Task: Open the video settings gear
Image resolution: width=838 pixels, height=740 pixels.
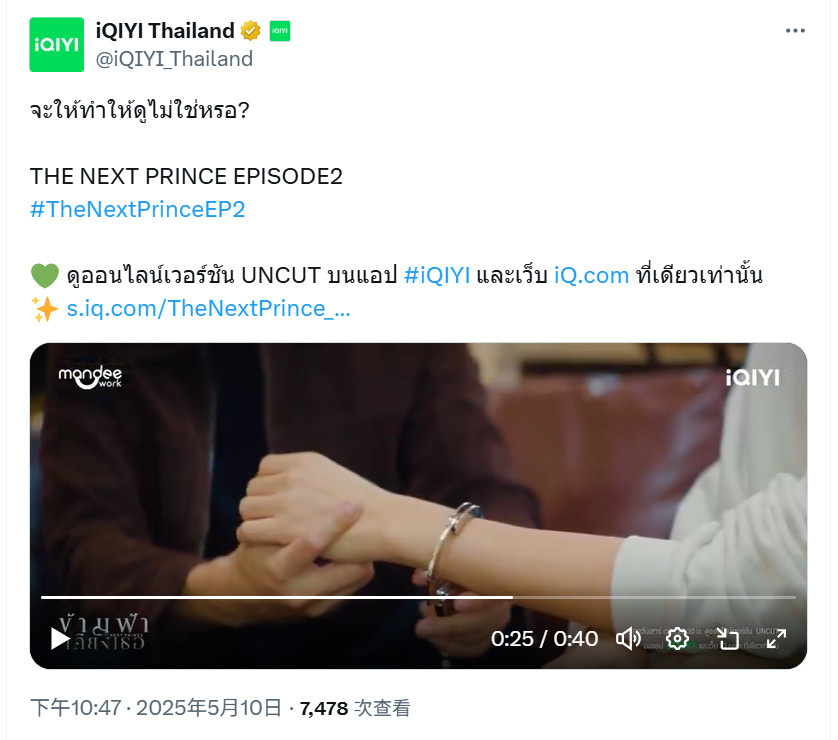Action: 677,638
